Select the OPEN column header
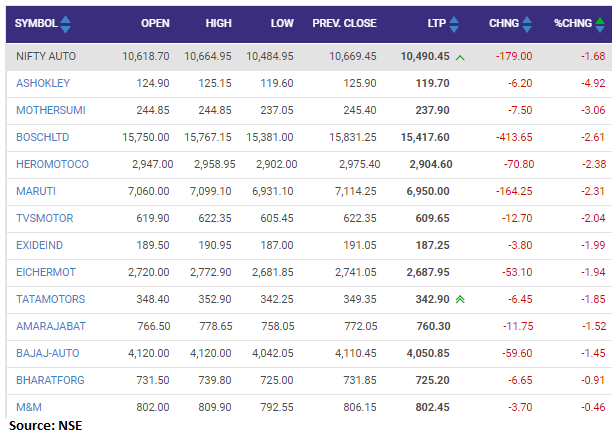612x439 pixels. pyautogui.click(x=155, y=23)
